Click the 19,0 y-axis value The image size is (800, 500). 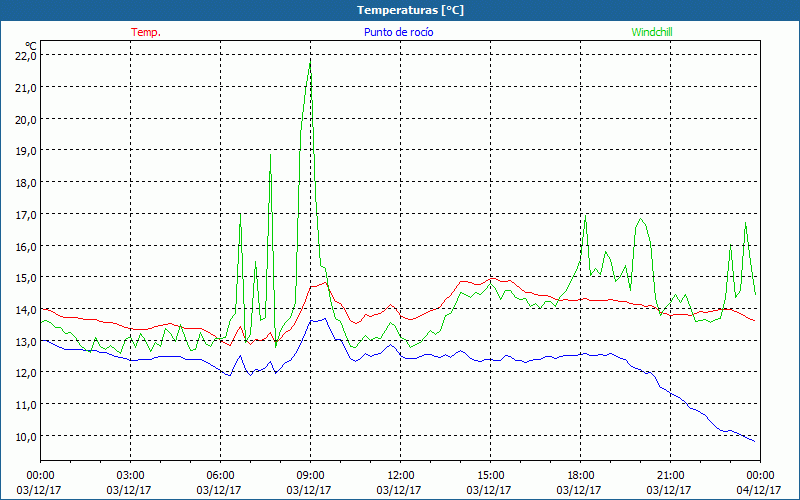click(x=26, y=151)
